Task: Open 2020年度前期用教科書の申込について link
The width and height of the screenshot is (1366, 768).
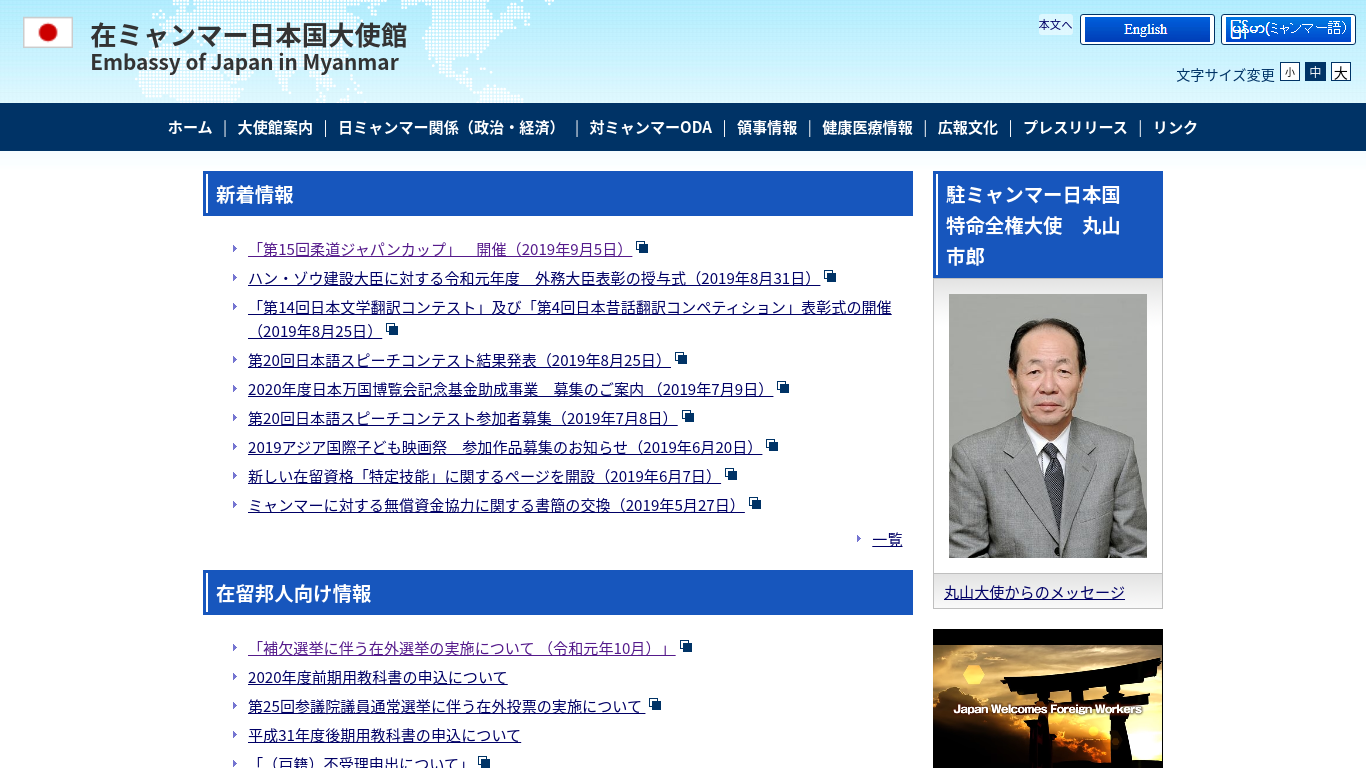Action: tap(378, 678)
